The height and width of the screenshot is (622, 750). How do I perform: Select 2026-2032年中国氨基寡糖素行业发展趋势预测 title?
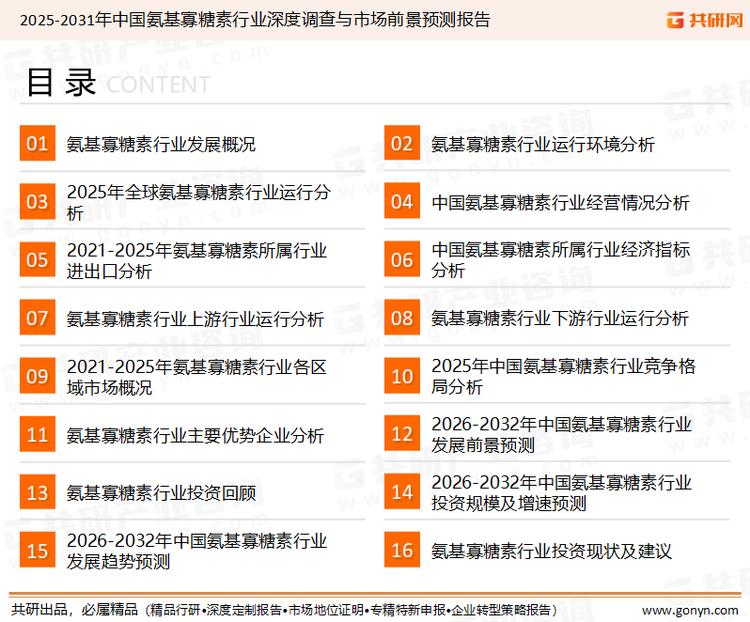pos(197,551)
